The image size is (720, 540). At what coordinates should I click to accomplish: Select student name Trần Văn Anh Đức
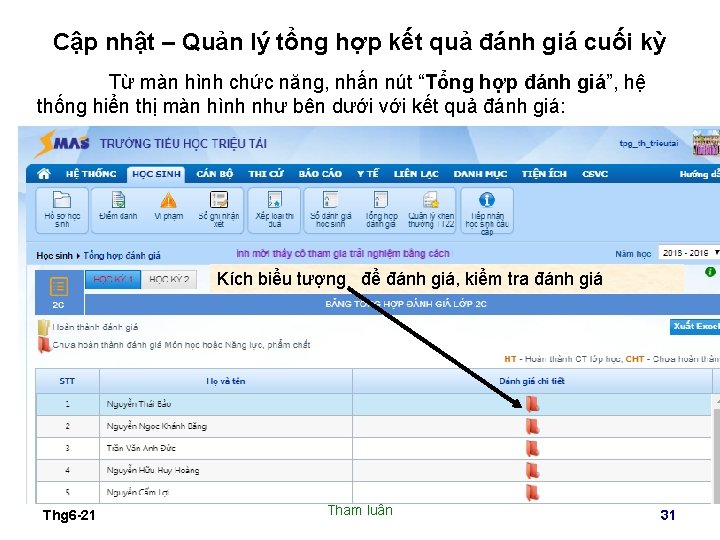141,448
